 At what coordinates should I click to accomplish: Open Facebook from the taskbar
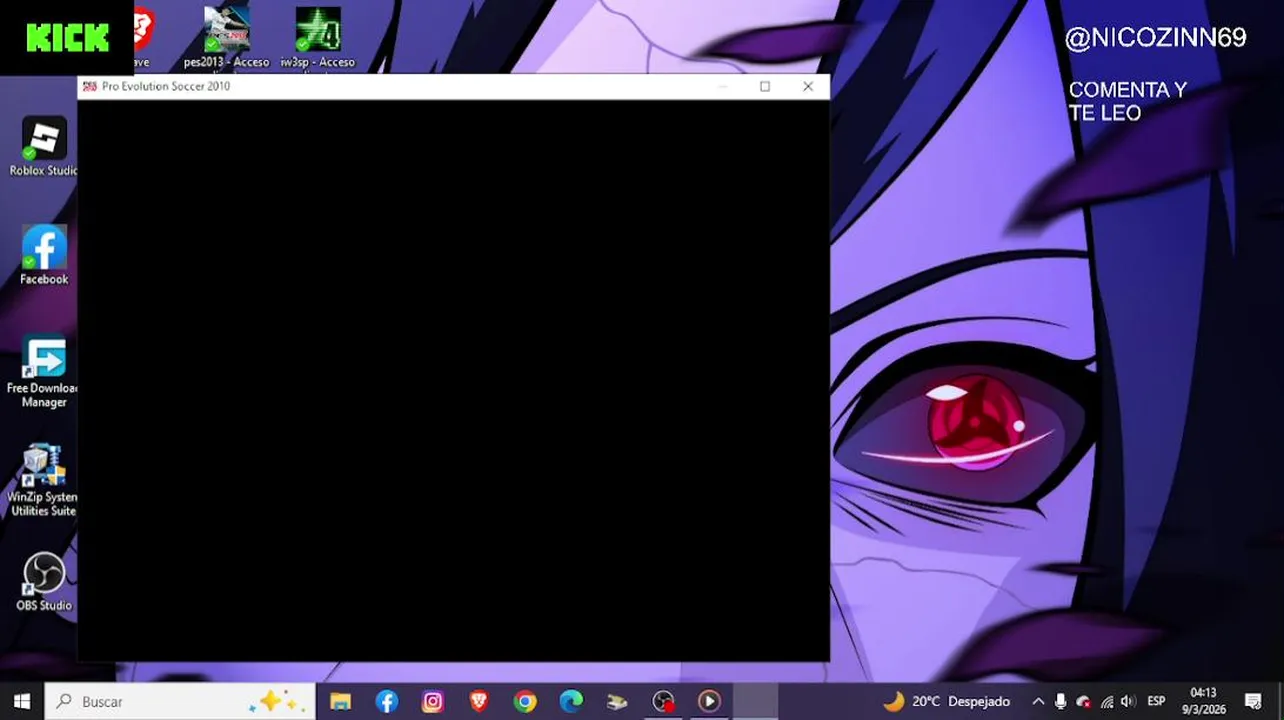387,702
